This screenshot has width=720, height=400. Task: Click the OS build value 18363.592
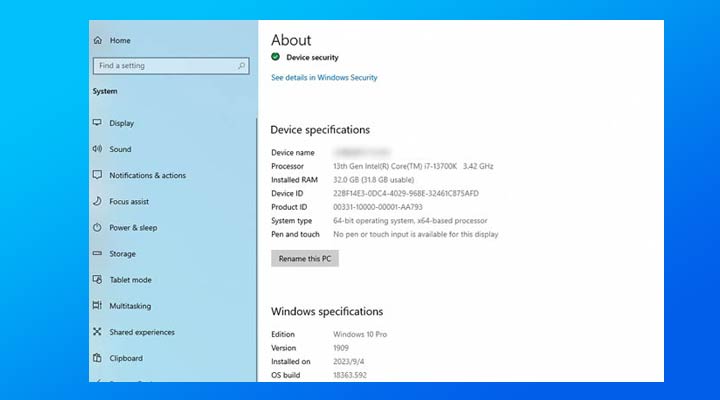(x=350, y=375)
